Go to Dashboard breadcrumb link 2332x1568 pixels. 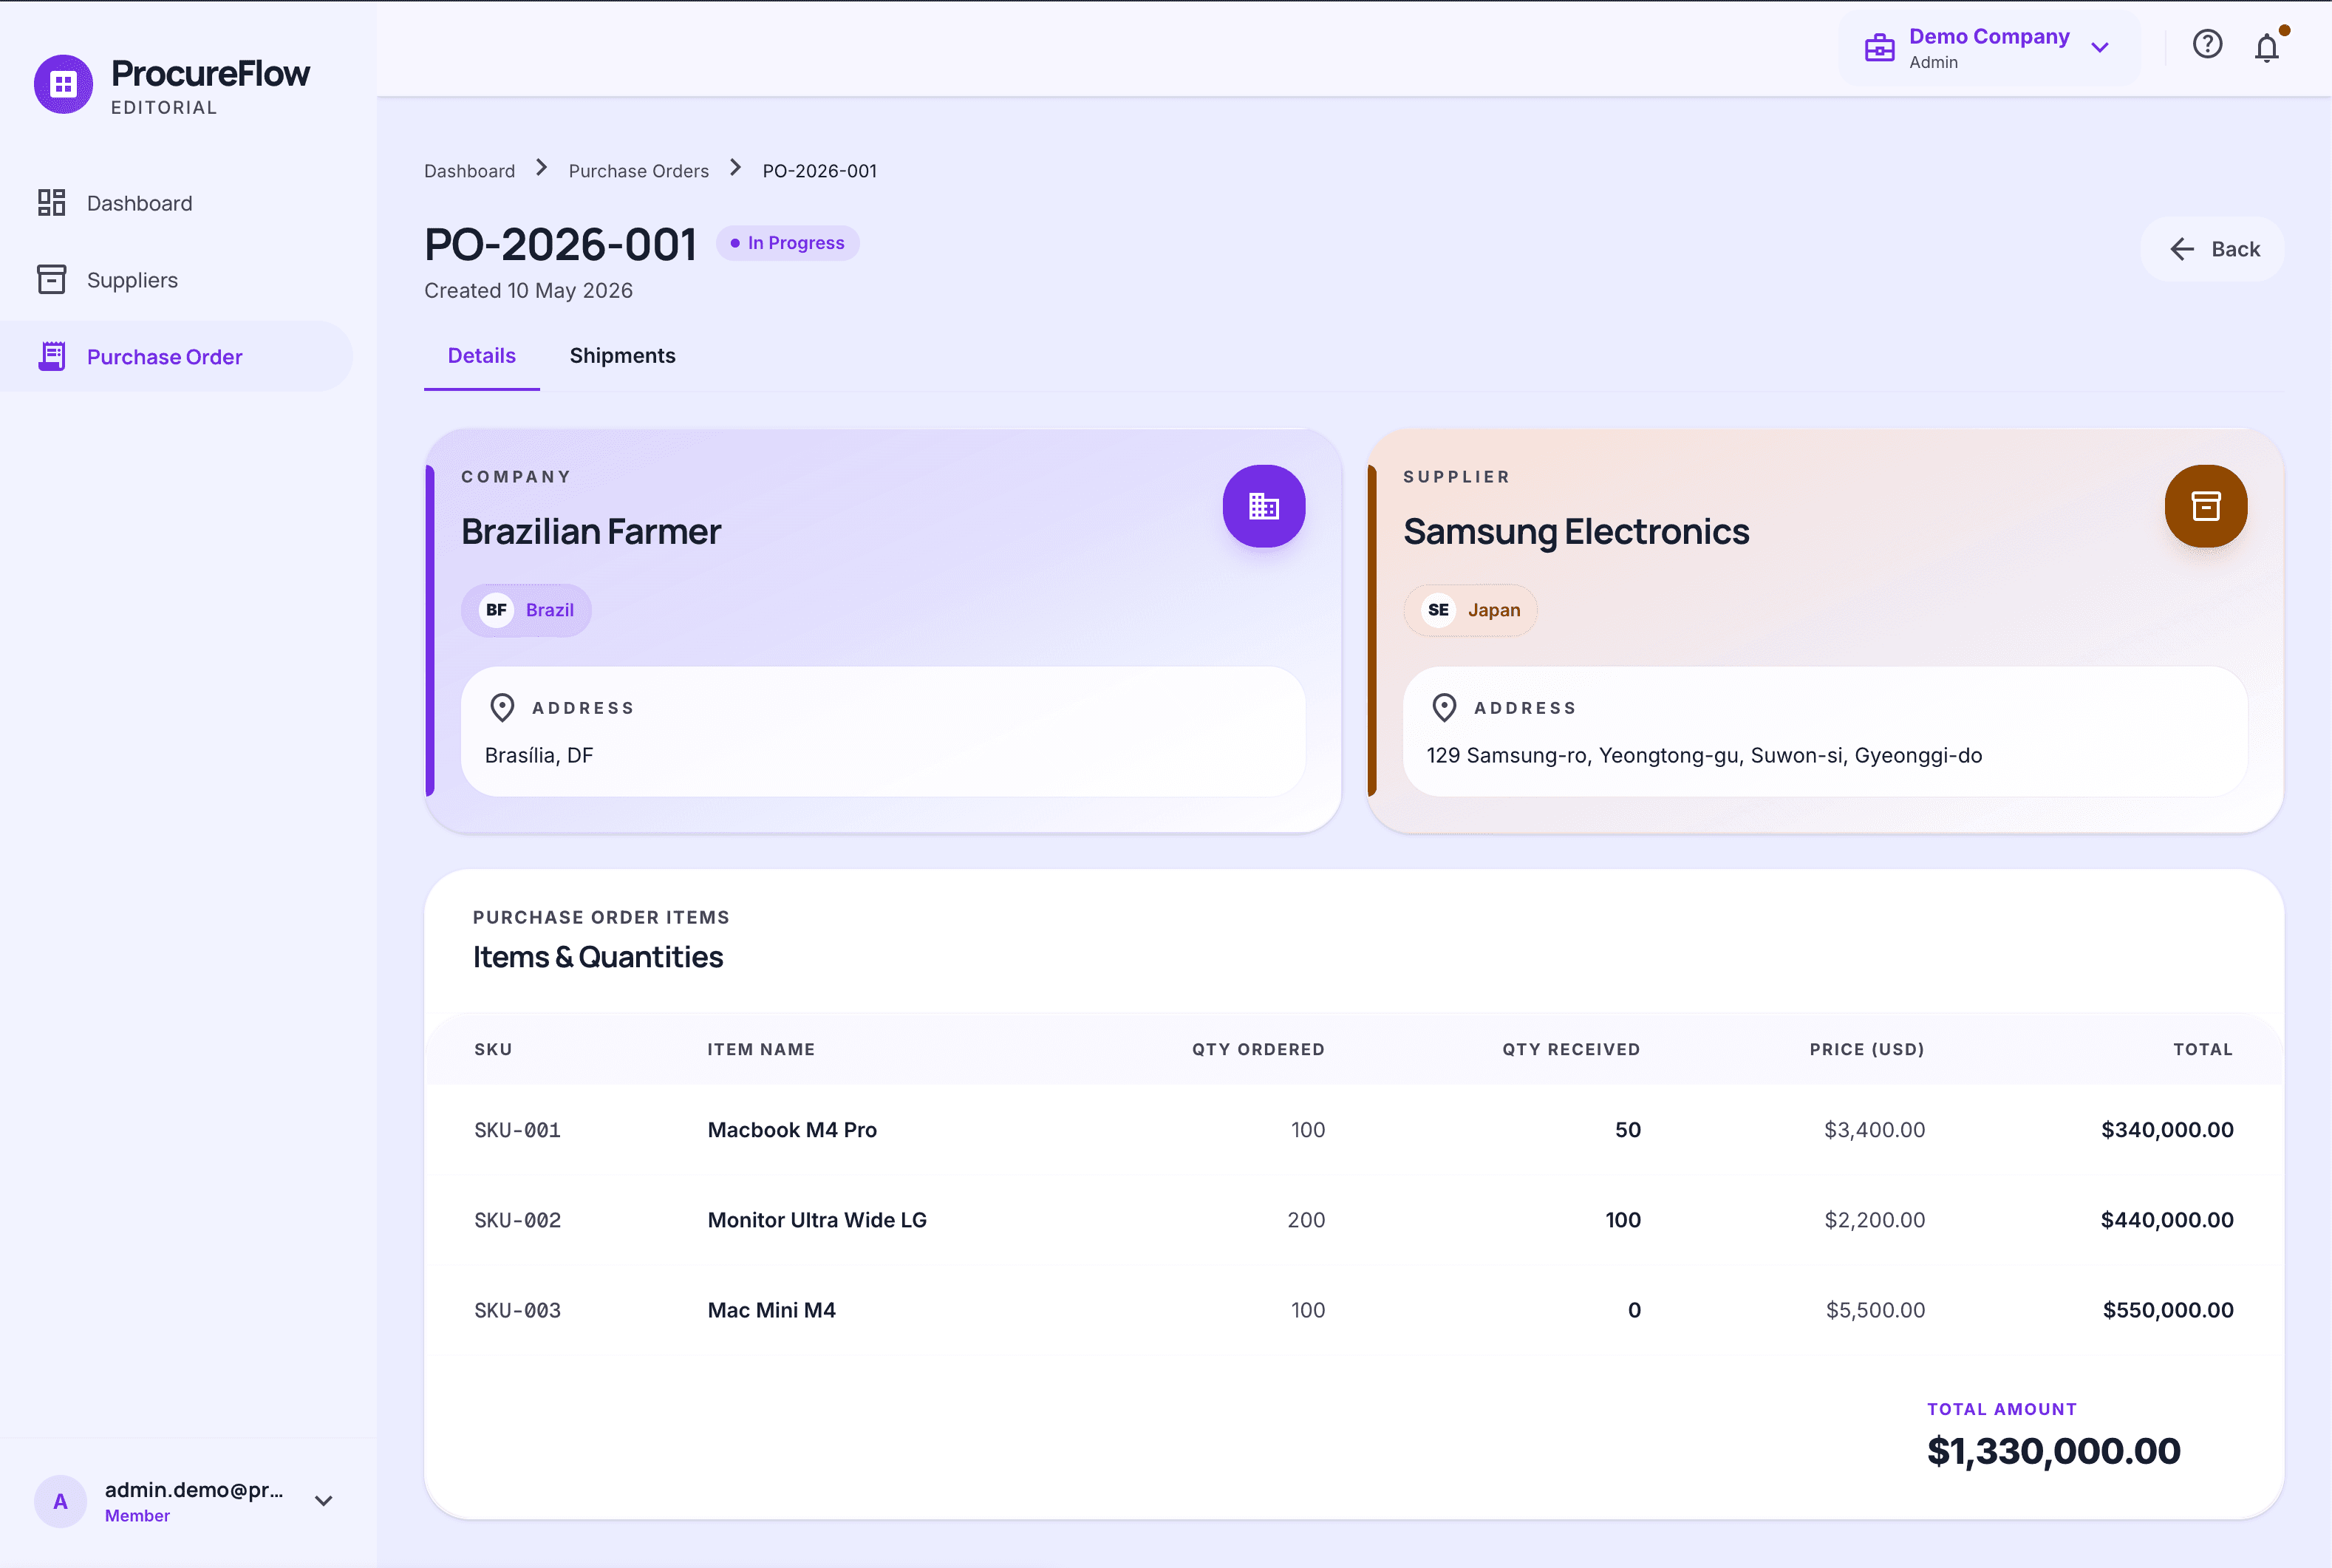[x=469, y=171]
